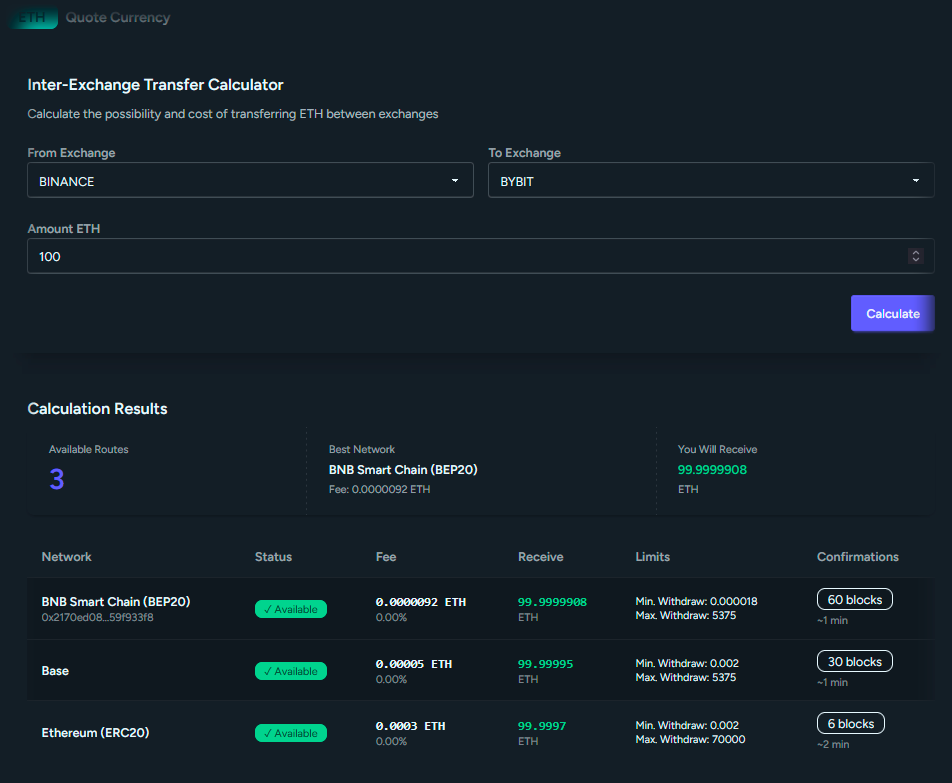Select the Best Network result BNB Smart Chain
The image size is (952, 783).
pos(403,469)
